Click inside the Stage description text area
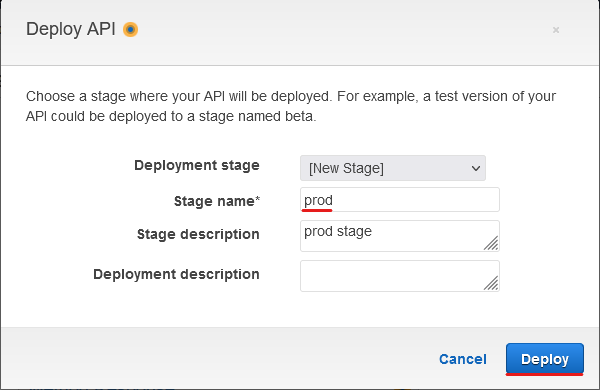The width and height of the screenshot is (600, 390). pos(400,236)
